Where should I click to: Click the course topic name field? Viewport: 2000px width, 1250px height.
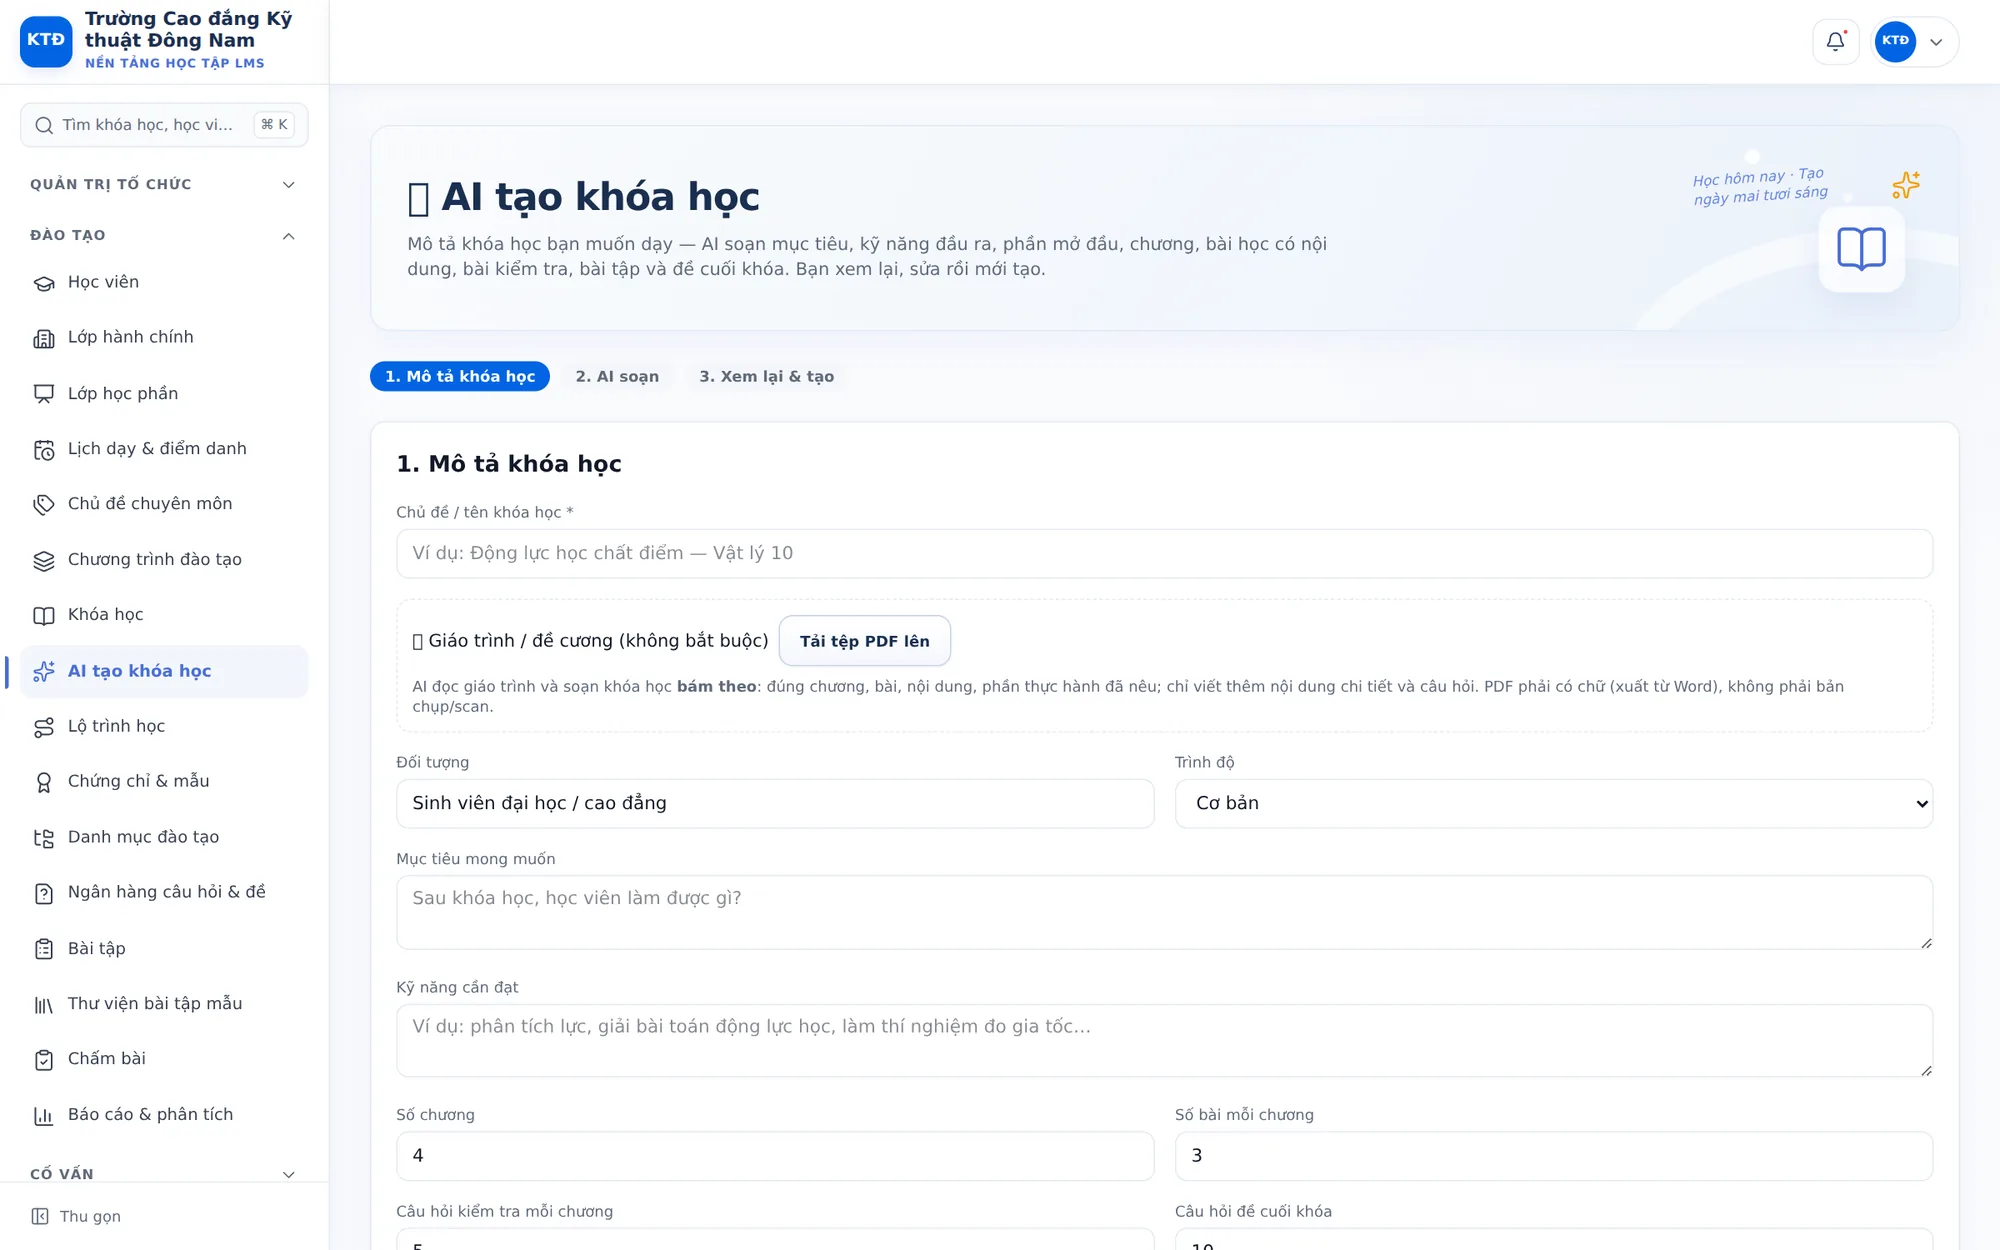1164,553
